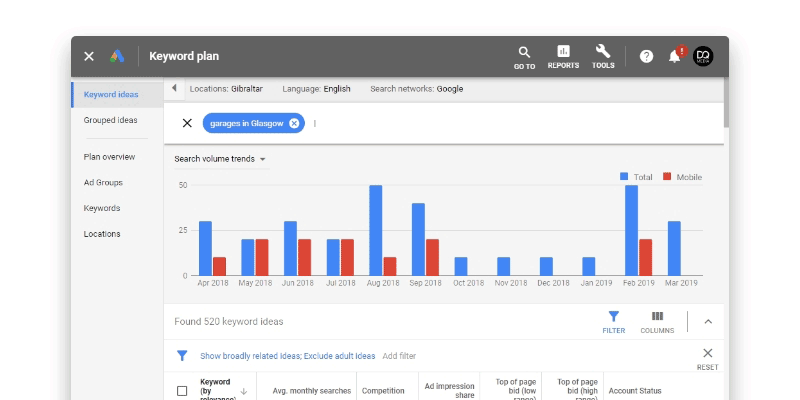The image size is (800, 400).
Task: Open Plan overview
Action: click(x=110, y=157)
